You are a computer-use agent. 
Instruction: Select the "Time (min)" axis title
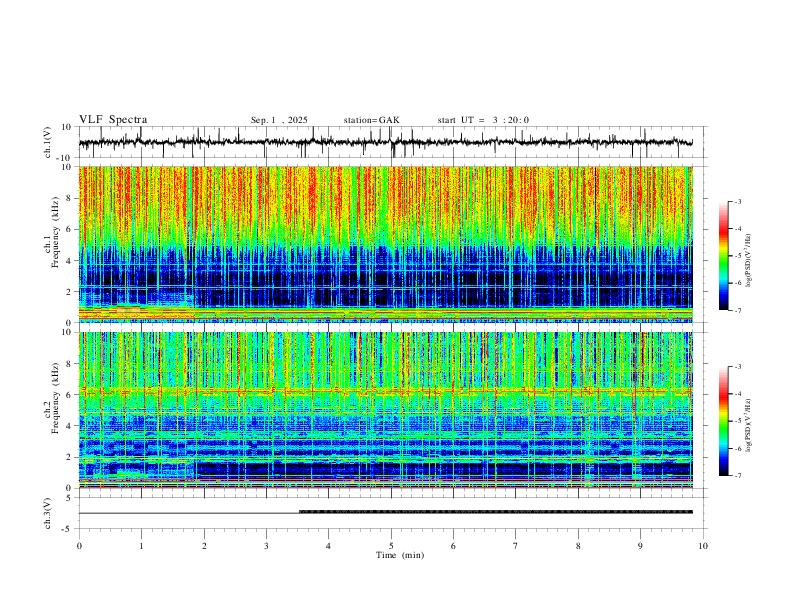(x=400, y=555)
